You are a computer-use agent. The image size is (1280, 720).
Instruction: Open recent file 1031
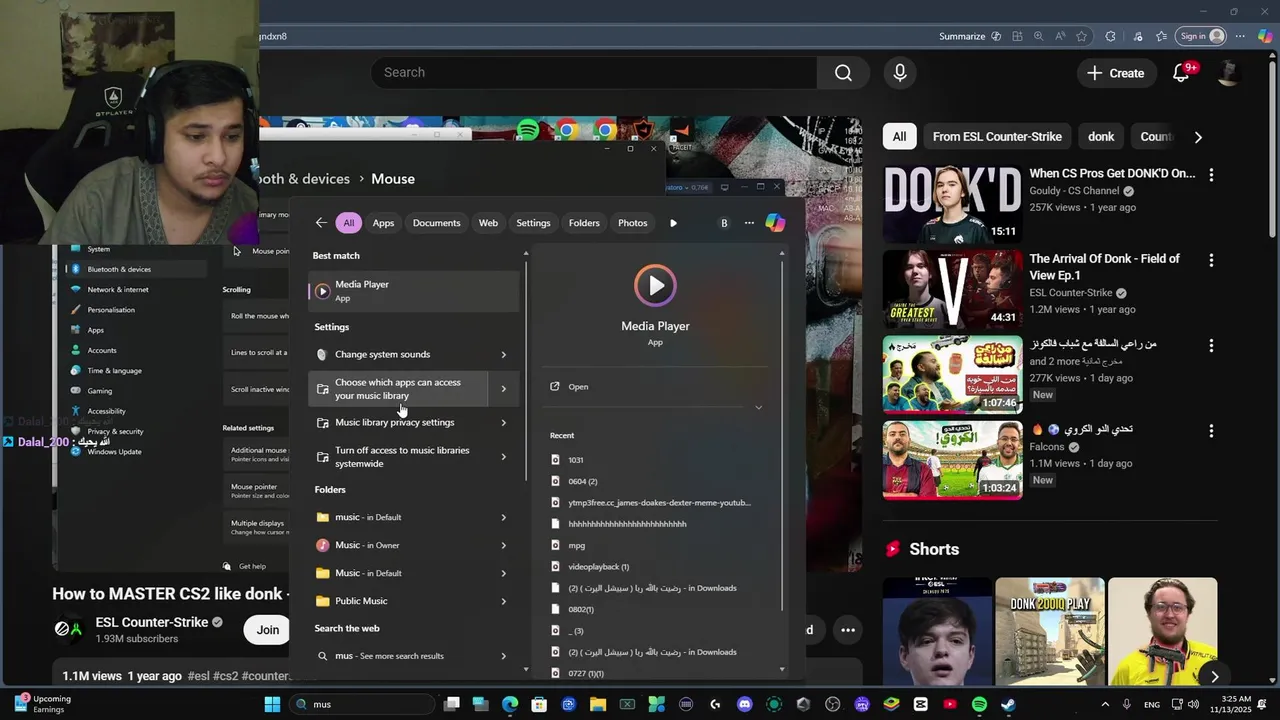click(575, 460)
